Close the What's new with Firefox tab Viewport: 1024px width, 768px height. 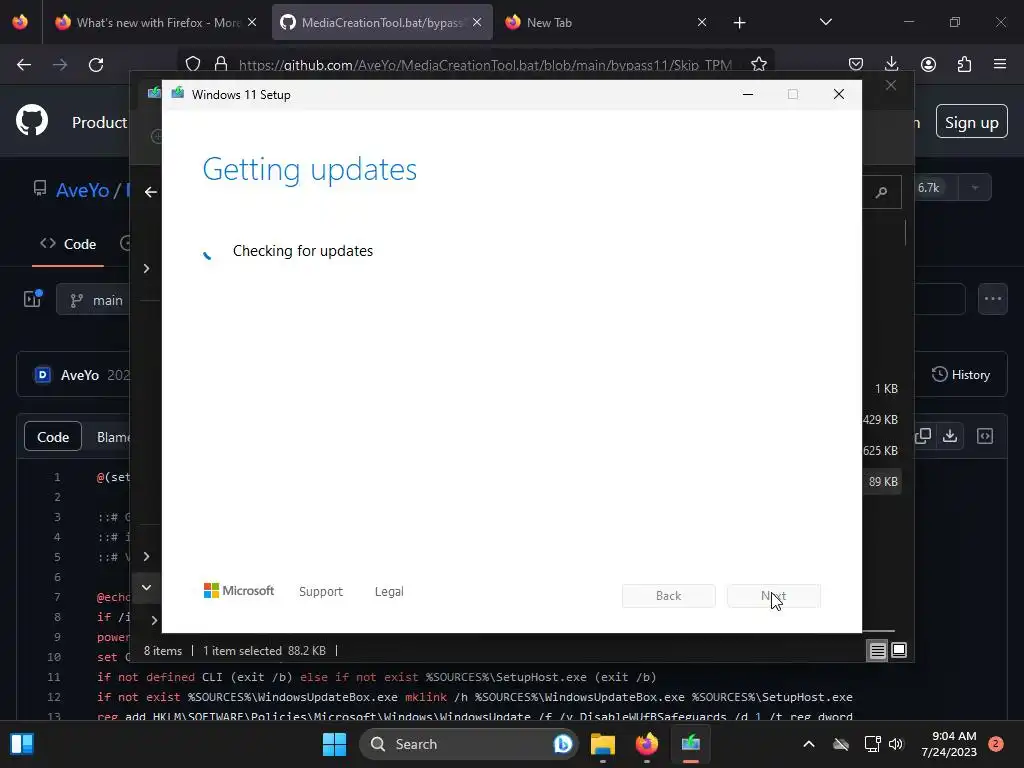point(252,22)
